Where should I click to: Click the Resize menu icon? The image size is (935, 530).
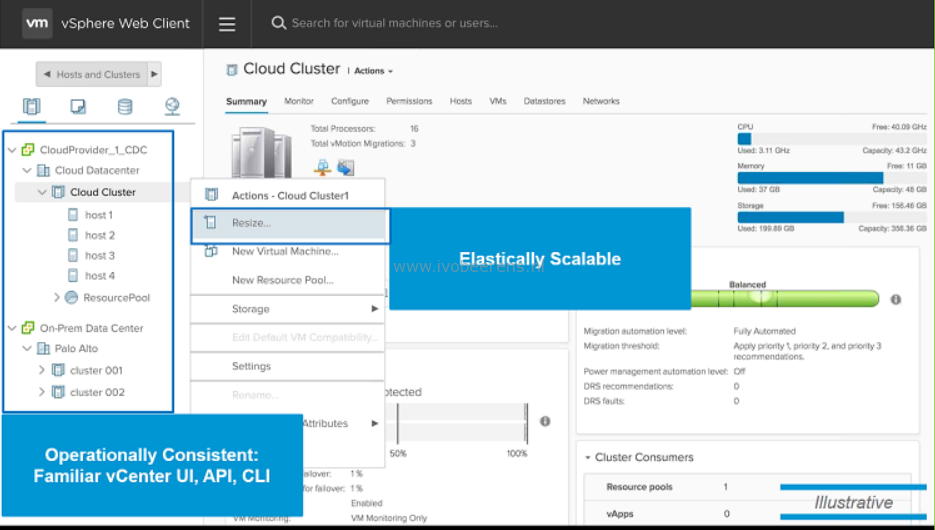coord(210,222)
